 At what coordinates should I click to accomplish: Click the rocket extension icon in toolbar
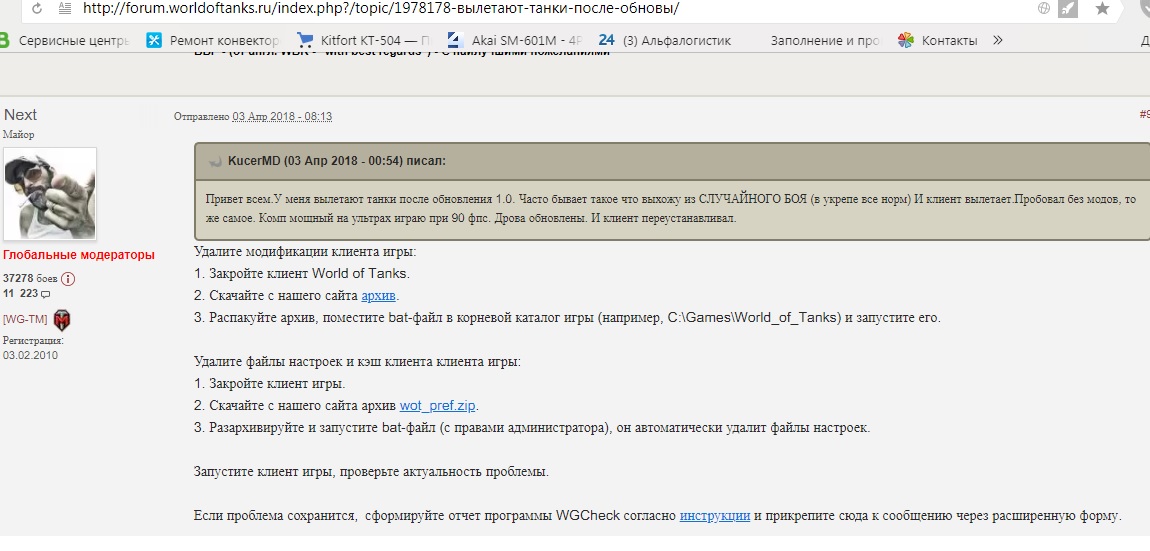pos(1070,9)
